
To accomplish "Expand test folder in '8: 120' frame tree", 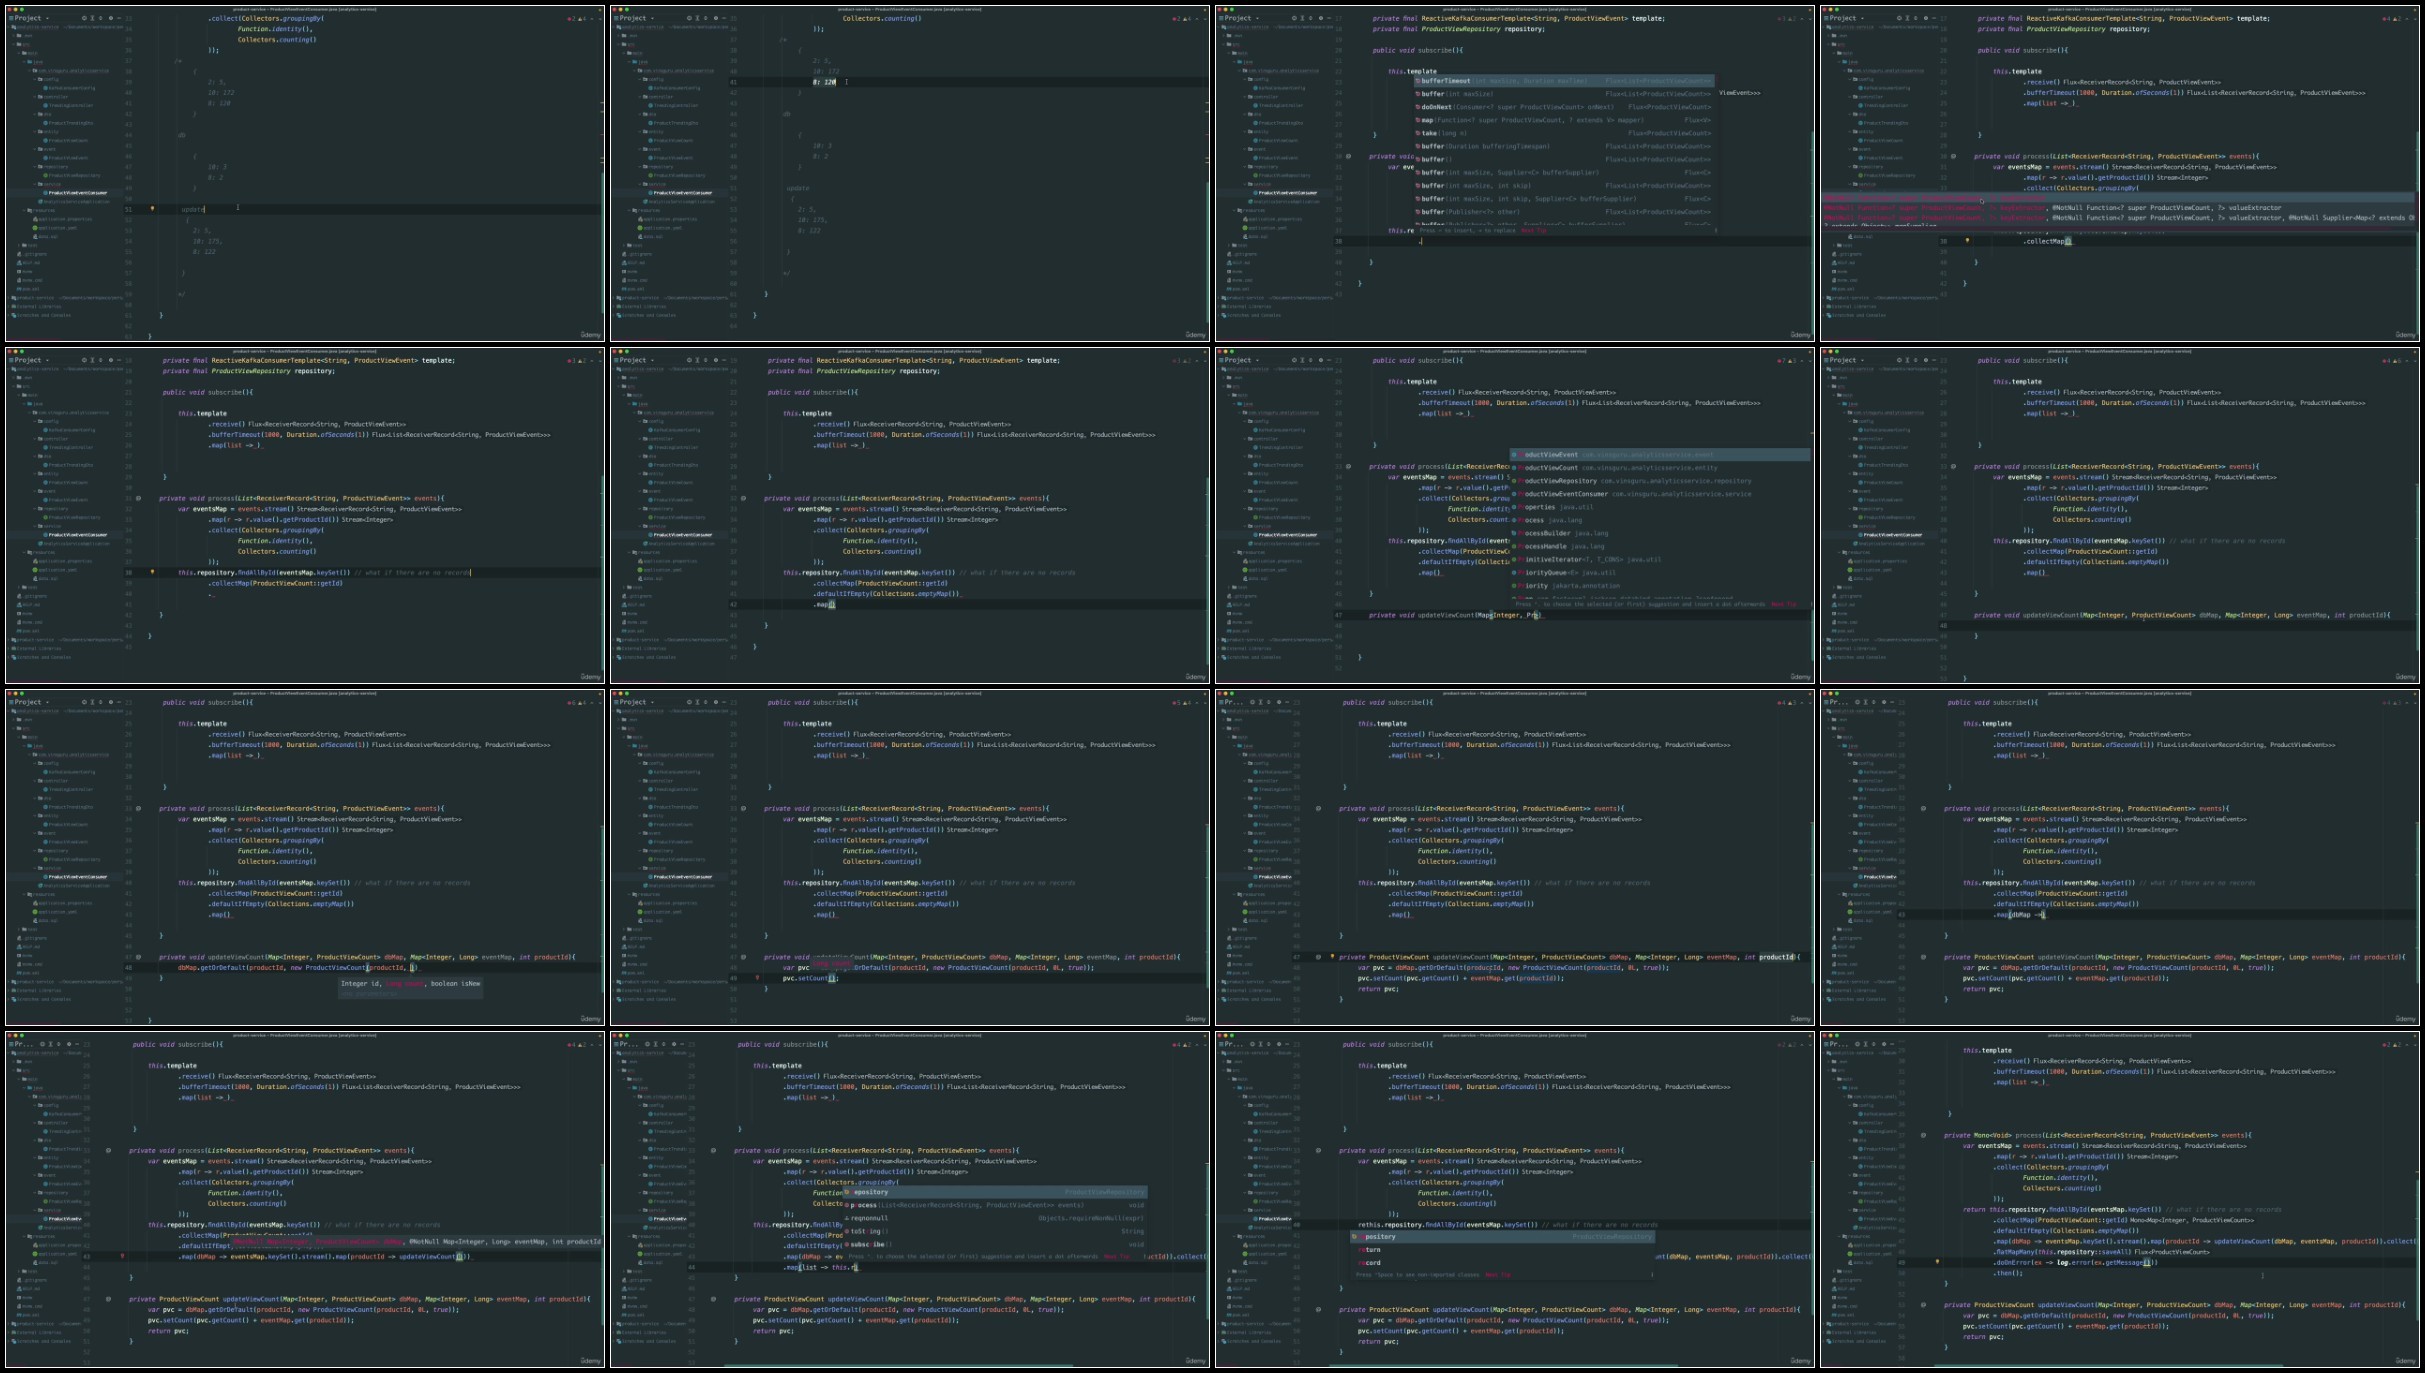I will [623, 245].
